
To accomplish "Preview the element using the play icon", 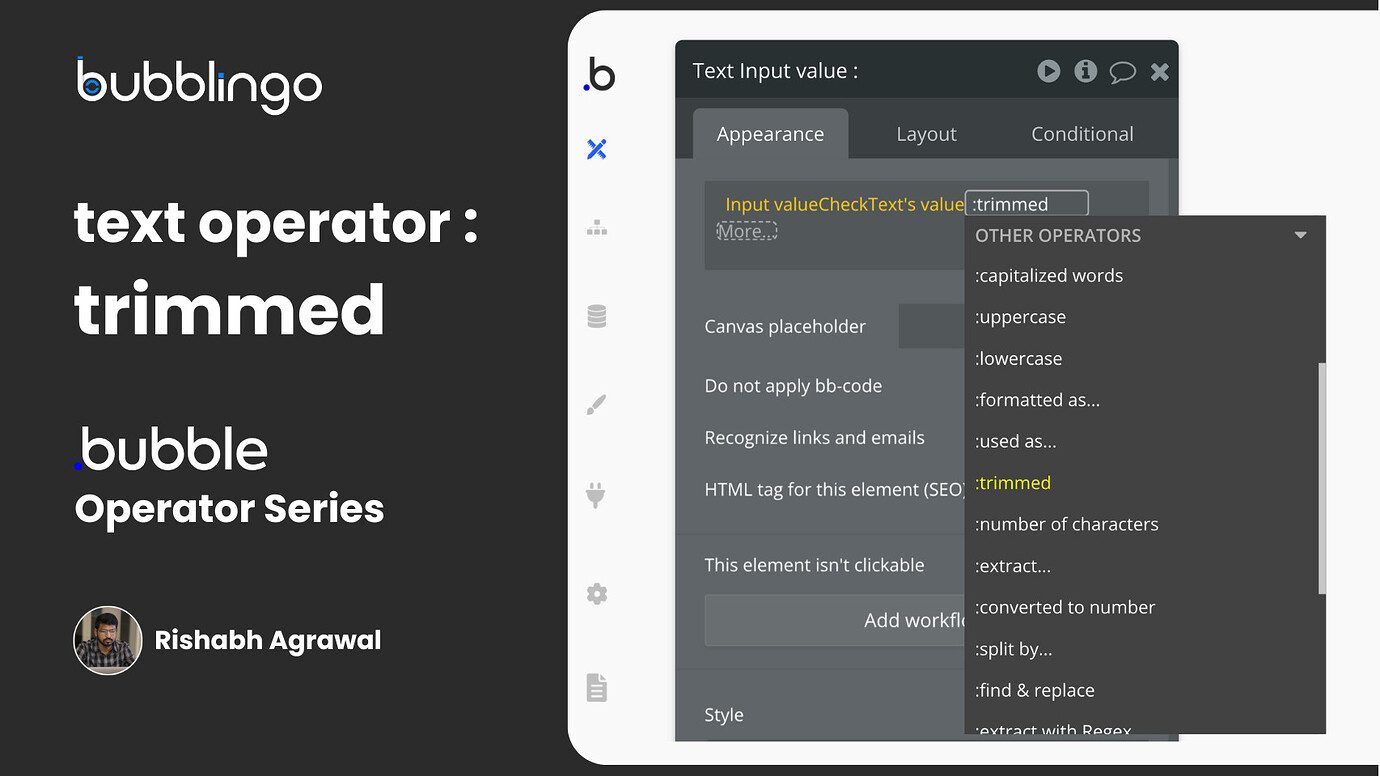I will click(x=1048, y=71).
